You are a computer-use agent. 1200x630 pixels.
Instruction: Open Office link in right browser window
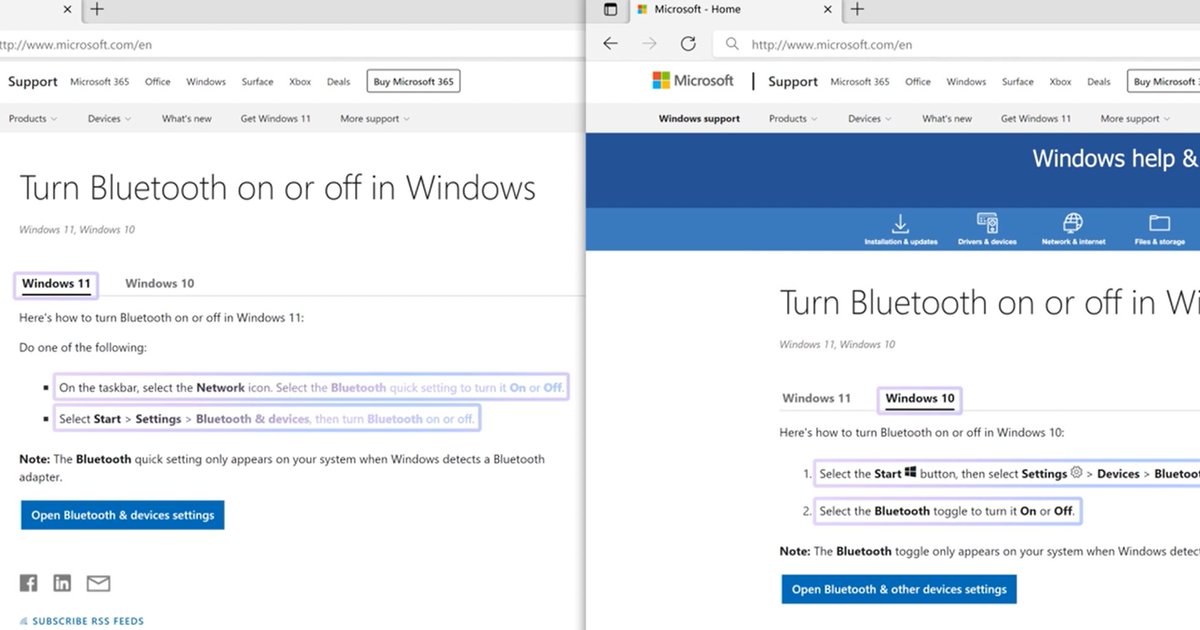(x=918, y=82)
